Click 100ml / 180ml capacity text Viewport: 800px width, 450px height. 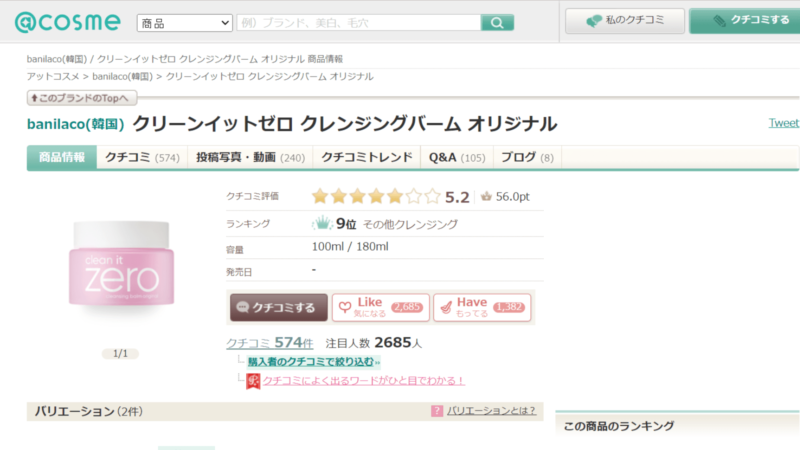coord(350,247)
